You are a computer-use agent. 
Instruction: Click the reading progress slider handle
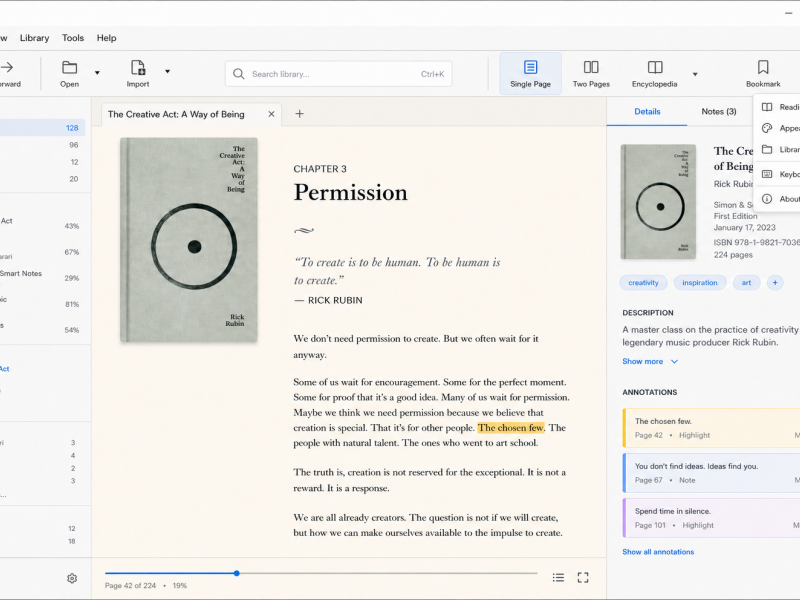click(237, 573)
